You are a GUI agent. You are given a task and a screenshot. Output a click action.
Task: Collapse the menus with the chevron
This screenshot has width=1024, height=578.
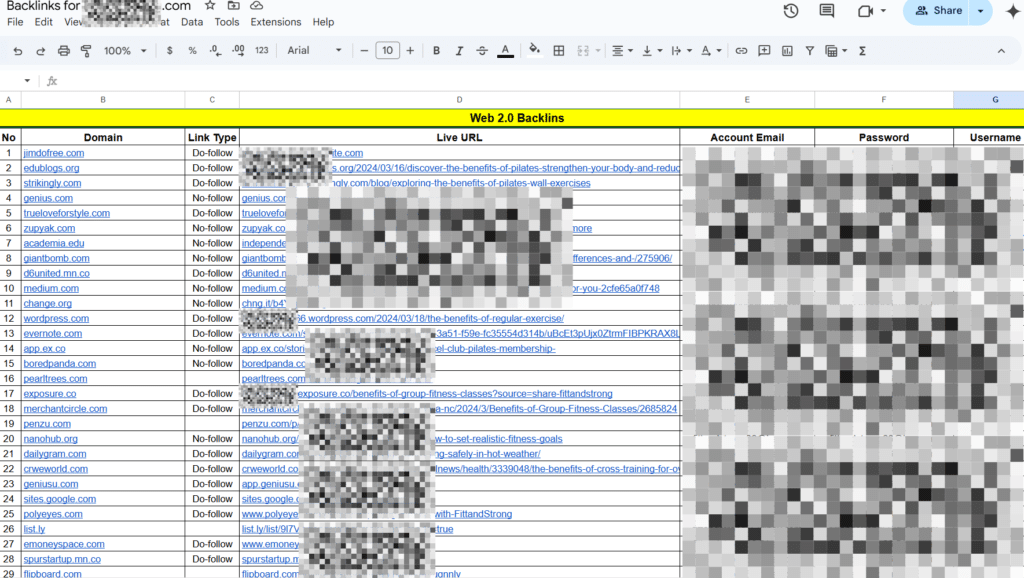coord(1001,51)
